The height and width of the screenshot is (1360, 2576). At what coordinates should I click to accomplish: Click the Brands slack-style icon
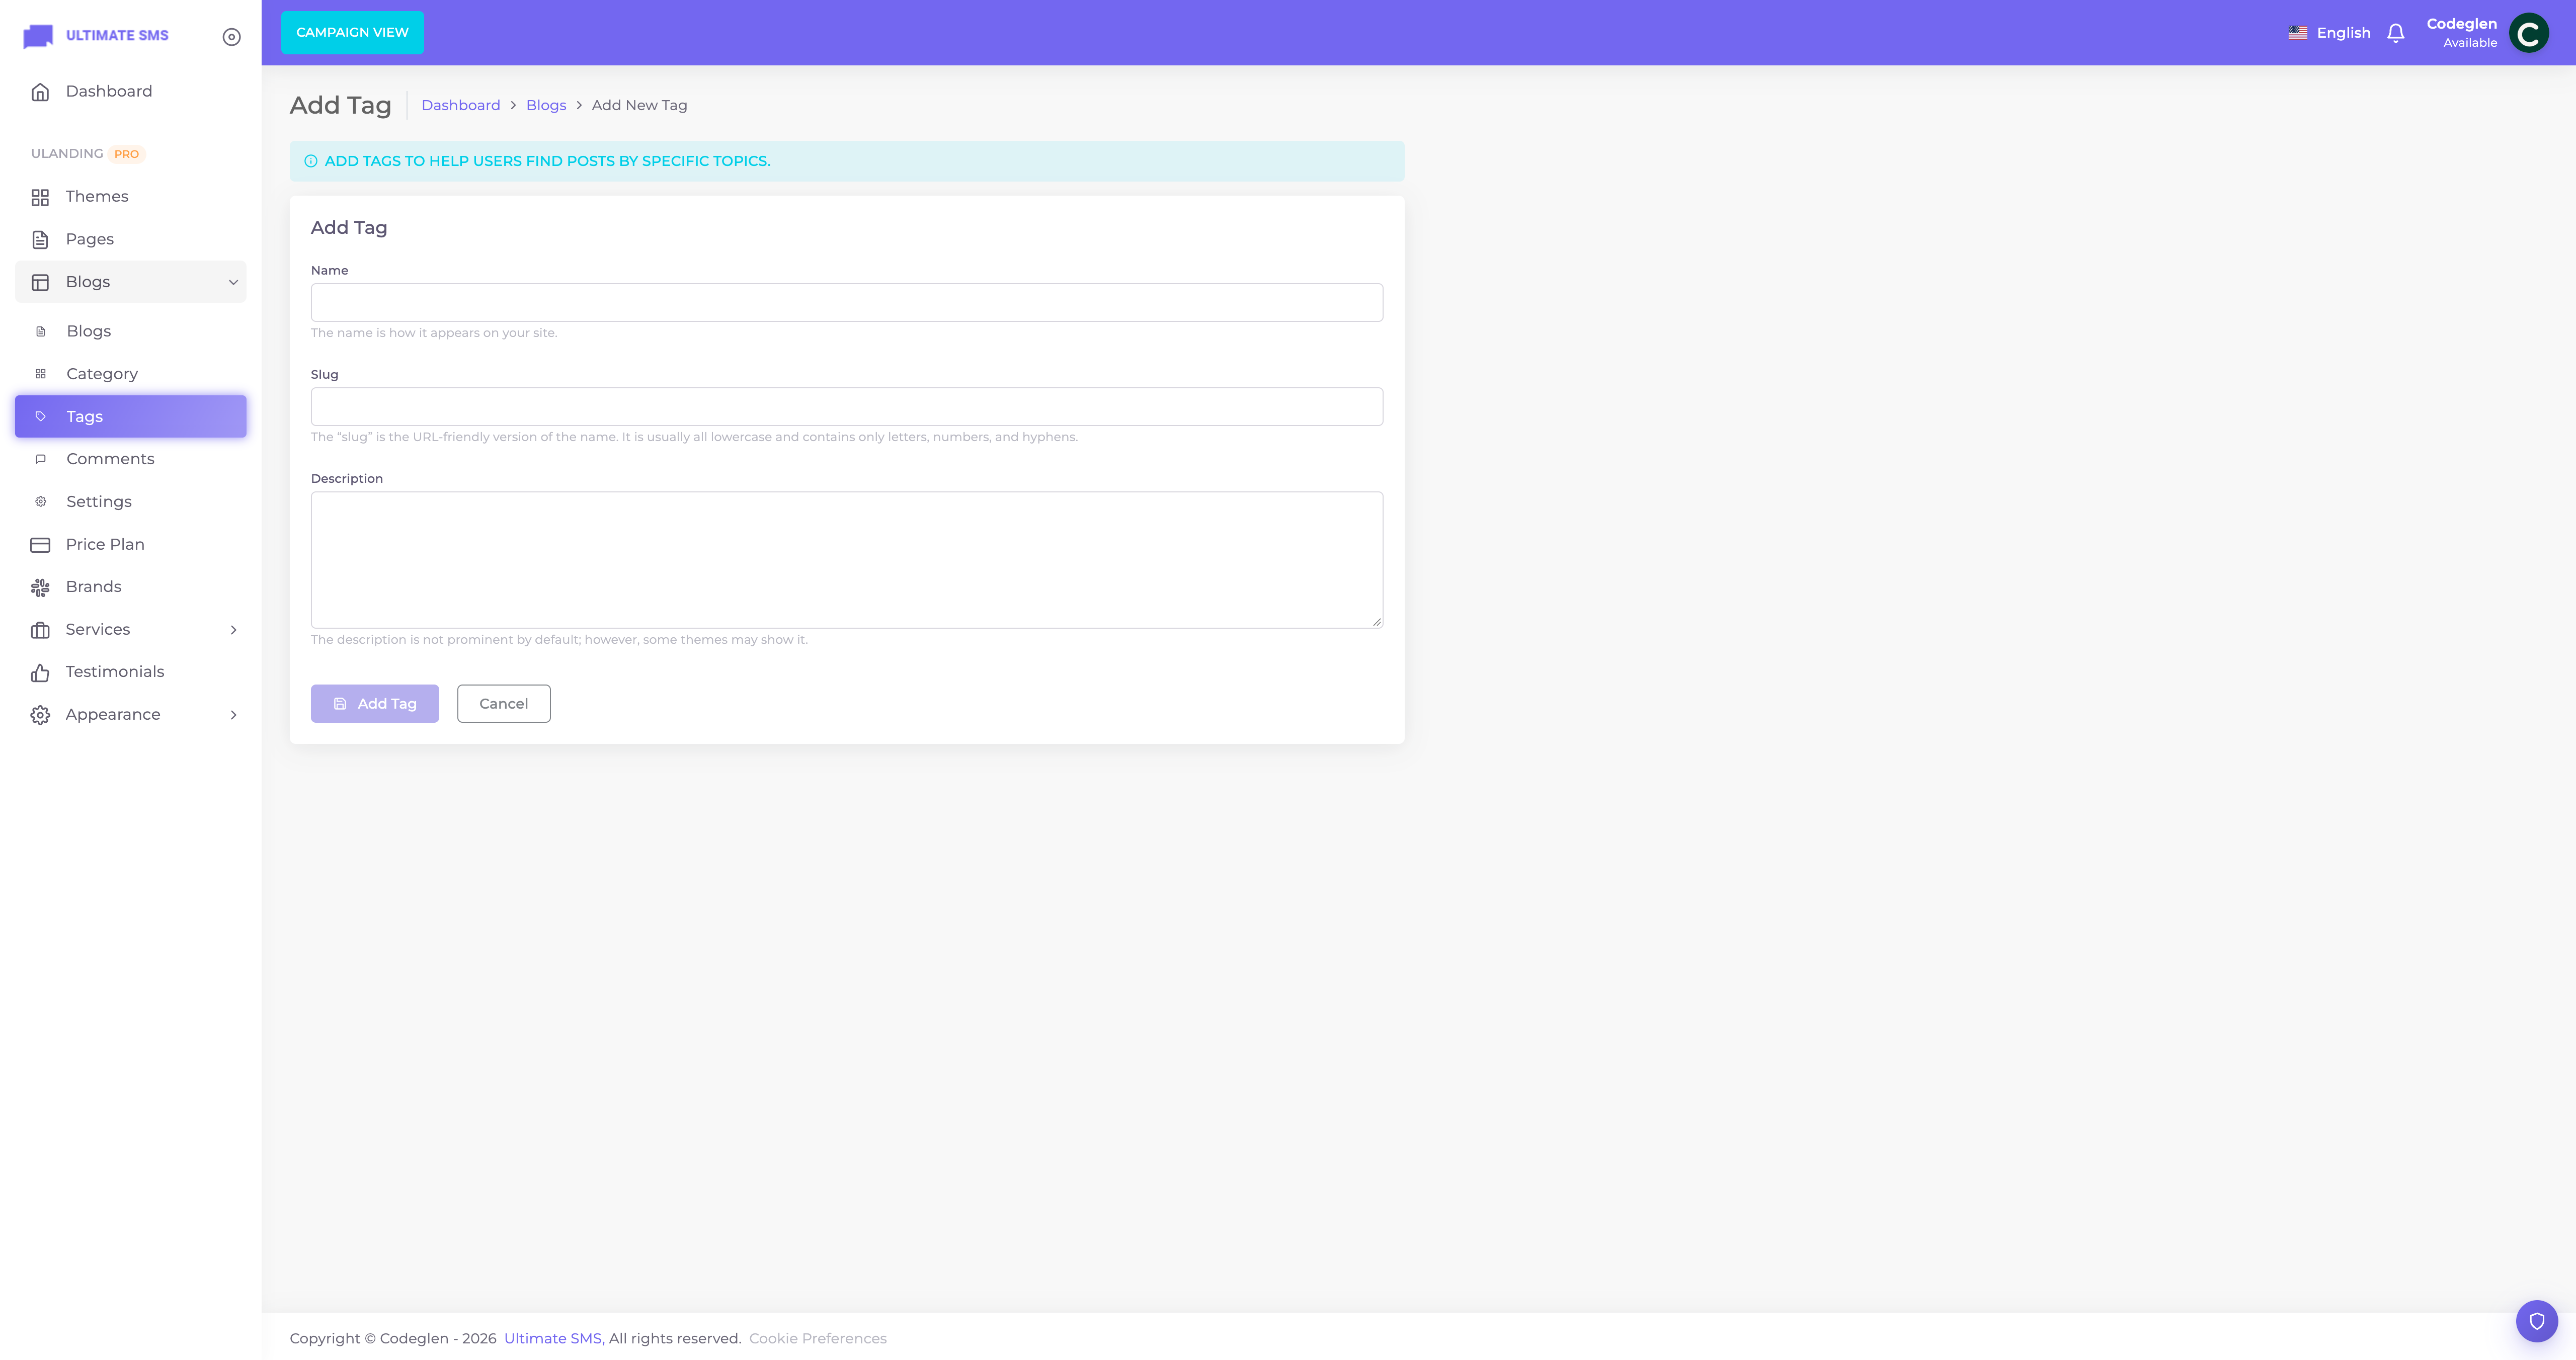[40, 588]
